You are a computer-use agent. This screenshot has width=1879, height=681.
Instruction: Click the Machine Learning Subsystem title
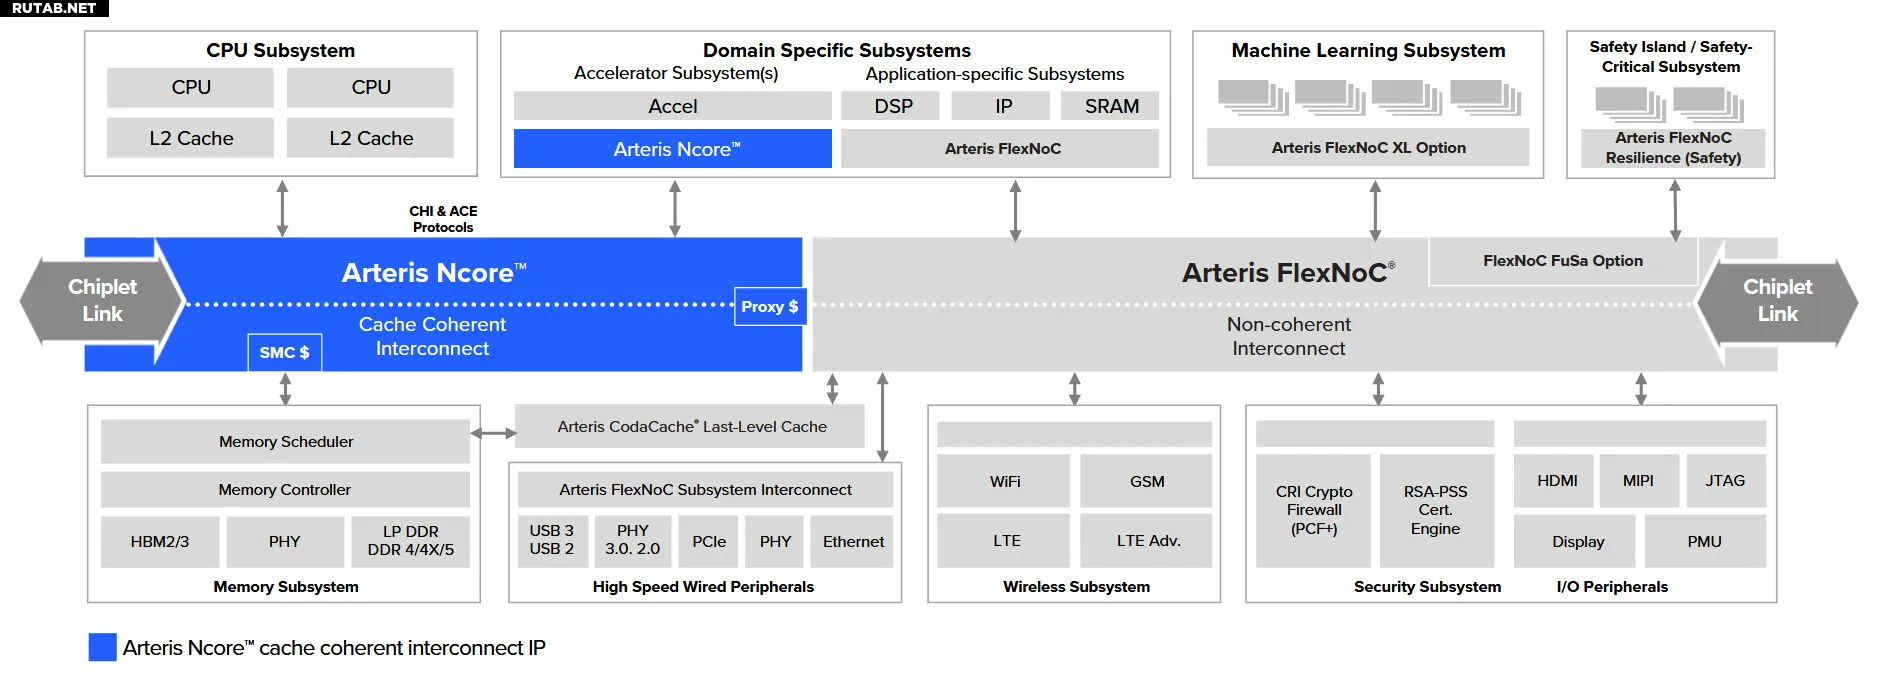[1368, 50]
